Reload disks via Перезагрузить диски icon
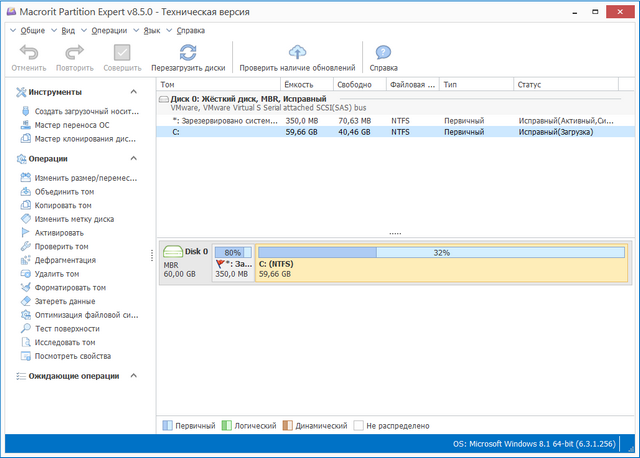 188,52
